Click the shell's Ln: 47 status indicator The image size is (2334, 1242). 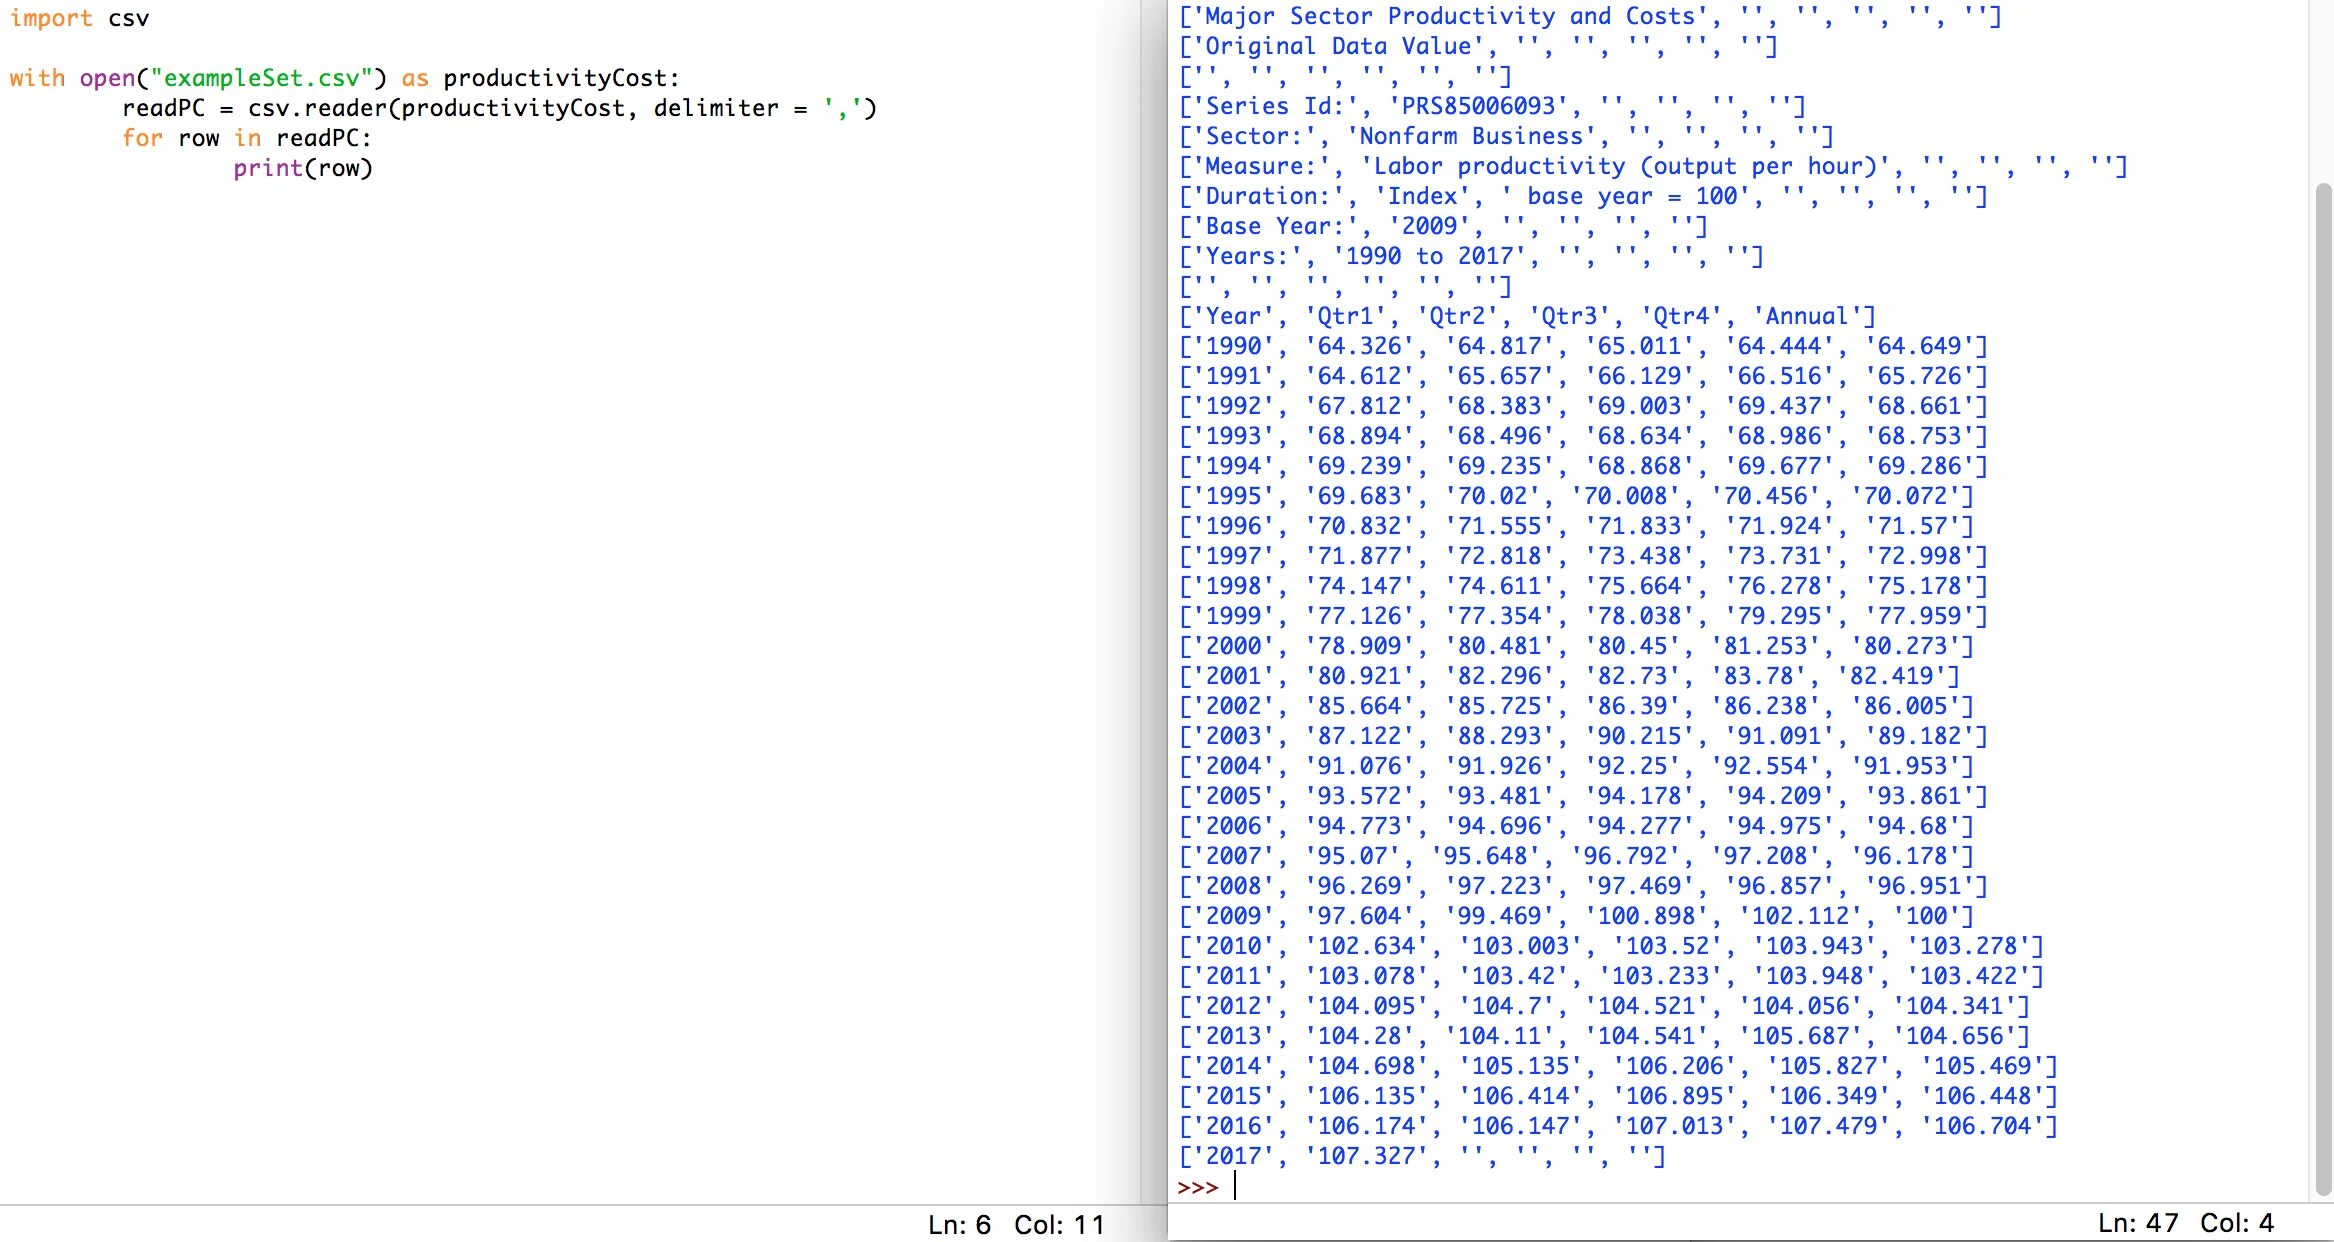pos(2137,1222)
